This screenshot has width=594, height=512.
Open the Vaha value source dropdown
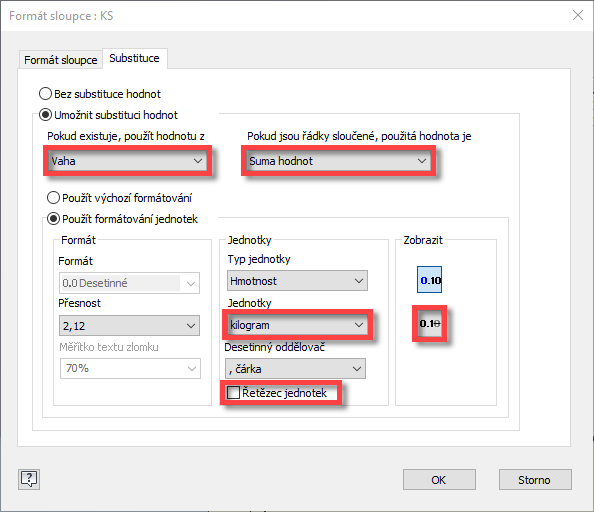[x=128, y=161]
